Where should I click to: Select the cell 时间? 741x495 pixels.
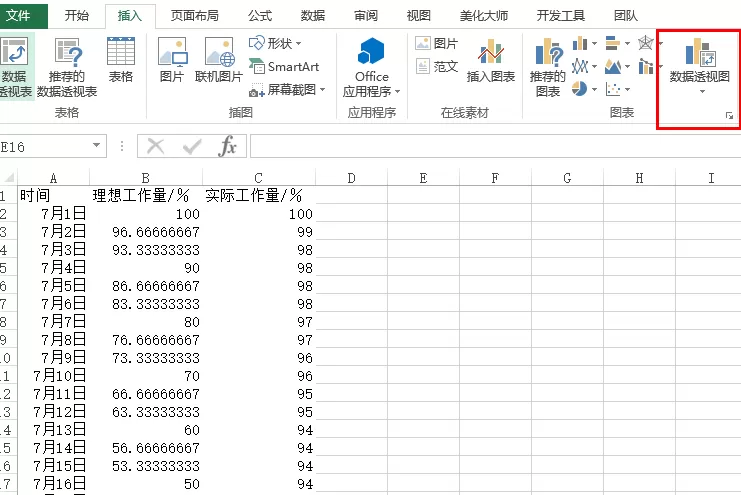[x=53, y=195]
